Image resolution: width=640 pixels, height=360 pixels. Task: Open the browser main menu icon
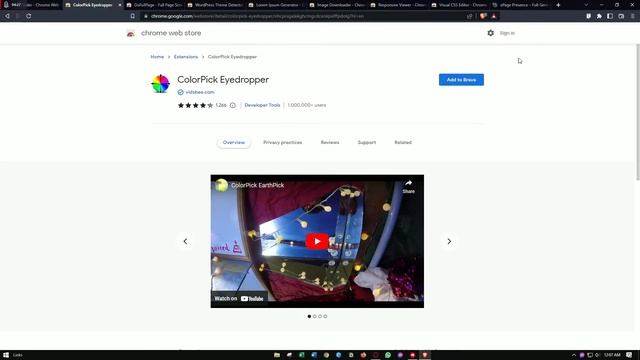tap(633, 16)
